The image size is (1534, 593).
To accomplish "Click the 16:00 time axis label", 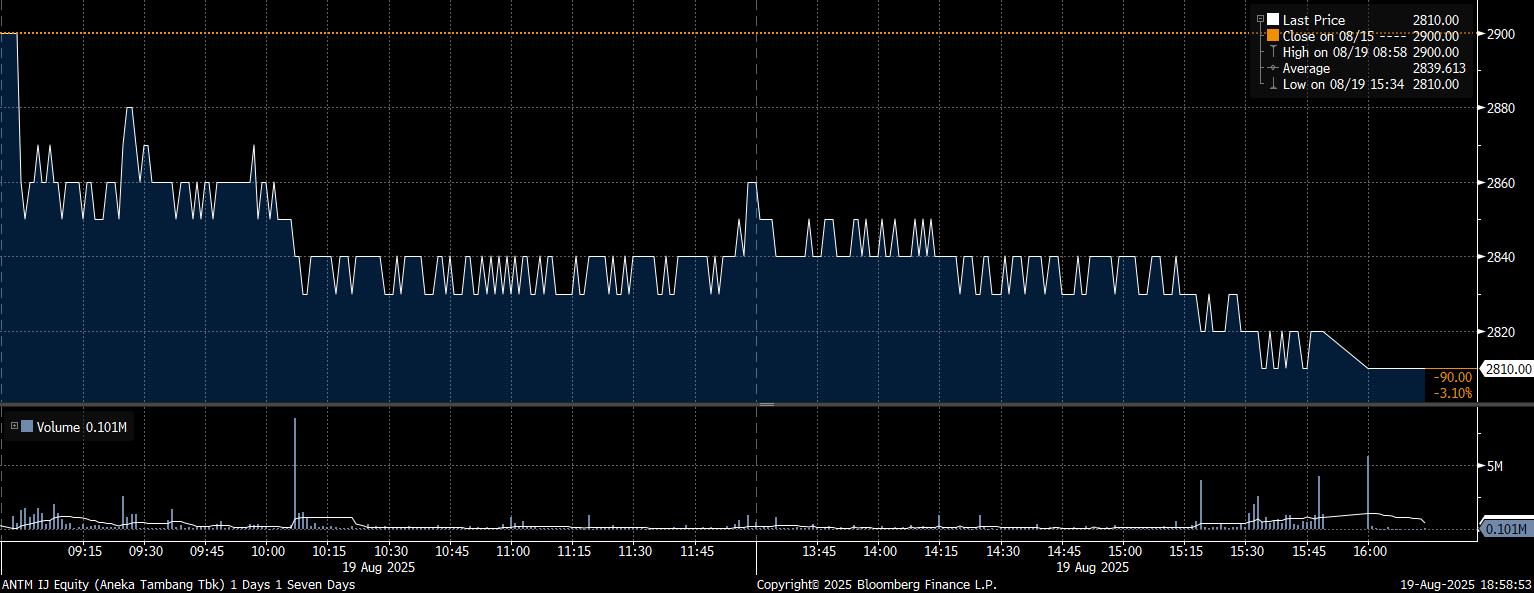I will [x=1368, y=551].
